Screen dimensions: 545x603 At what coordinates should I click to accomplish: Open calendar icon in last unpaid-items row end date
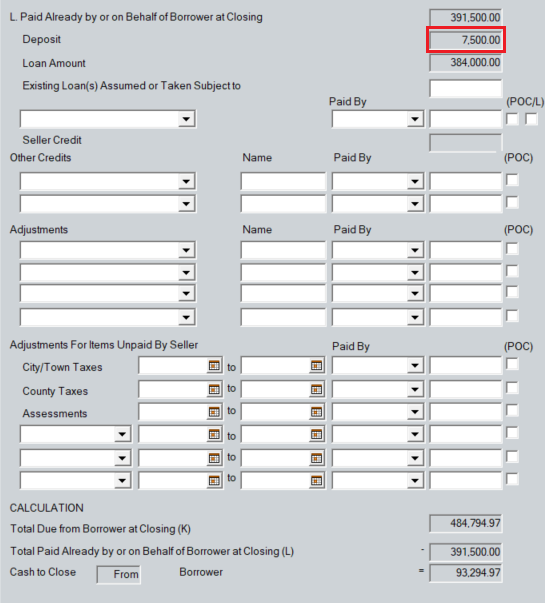point(316,480)
